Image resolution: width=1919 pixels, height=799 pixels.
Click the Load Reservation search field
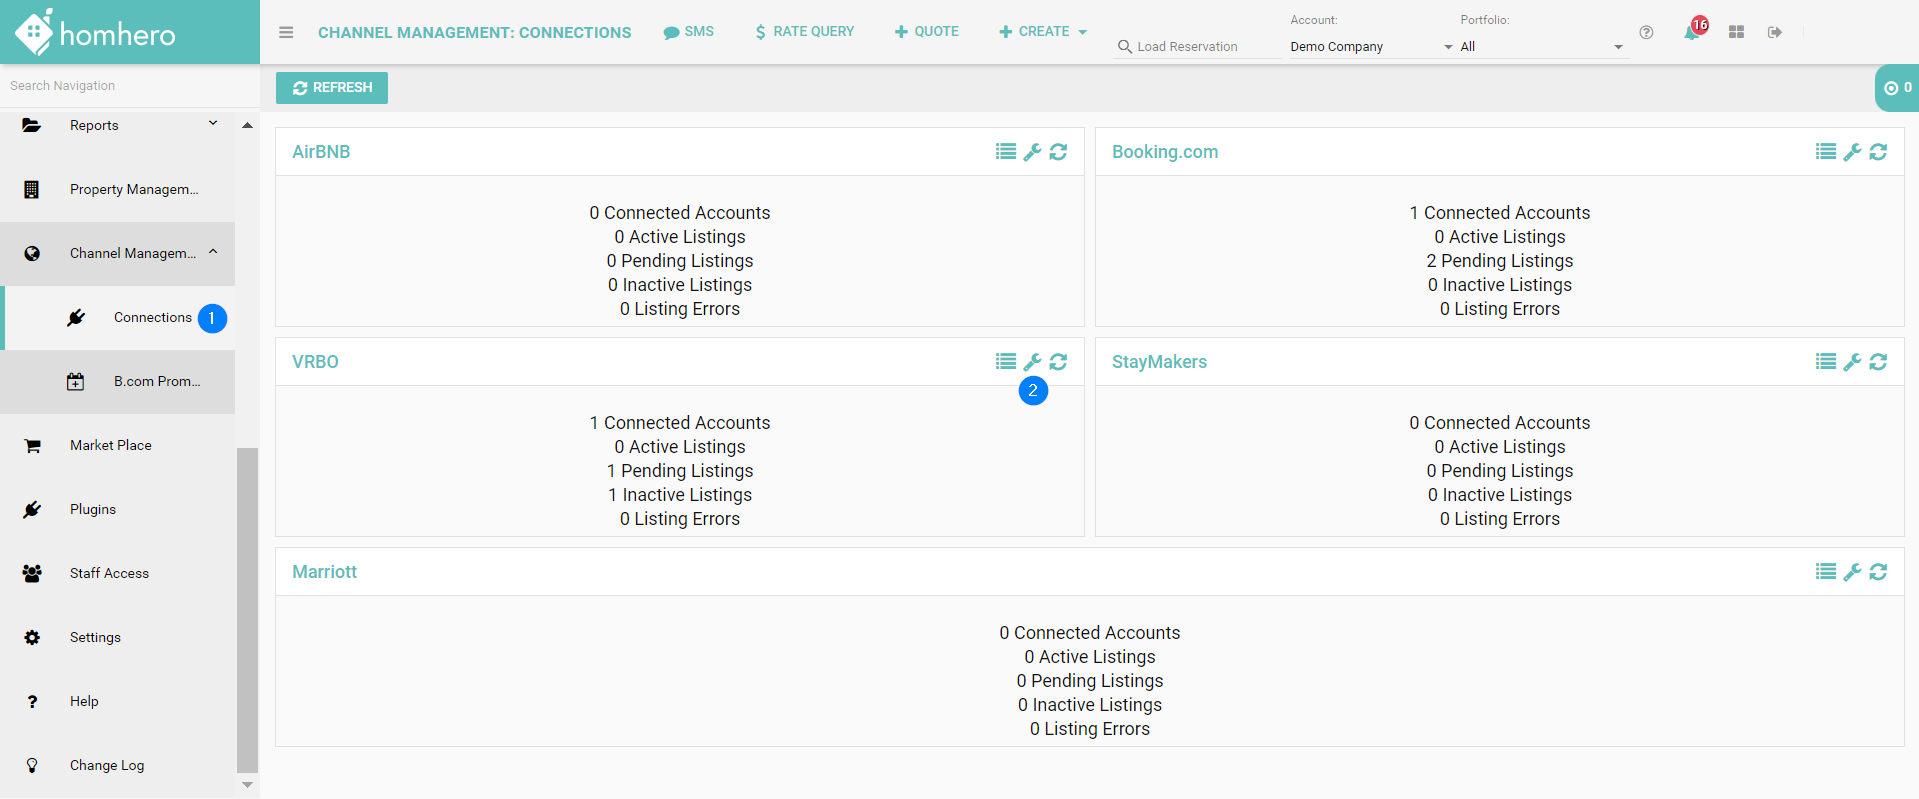[1200, 47]
